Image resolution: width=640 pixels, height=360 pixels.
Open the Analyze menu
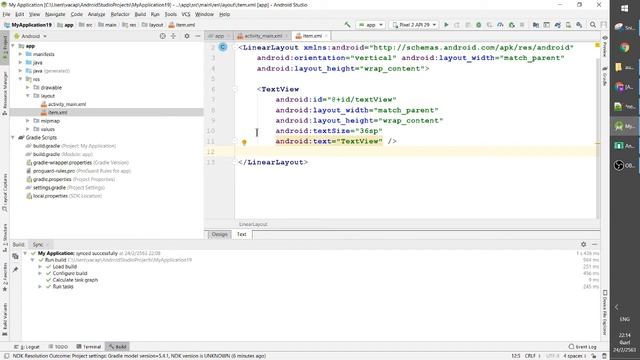(96, 14)
